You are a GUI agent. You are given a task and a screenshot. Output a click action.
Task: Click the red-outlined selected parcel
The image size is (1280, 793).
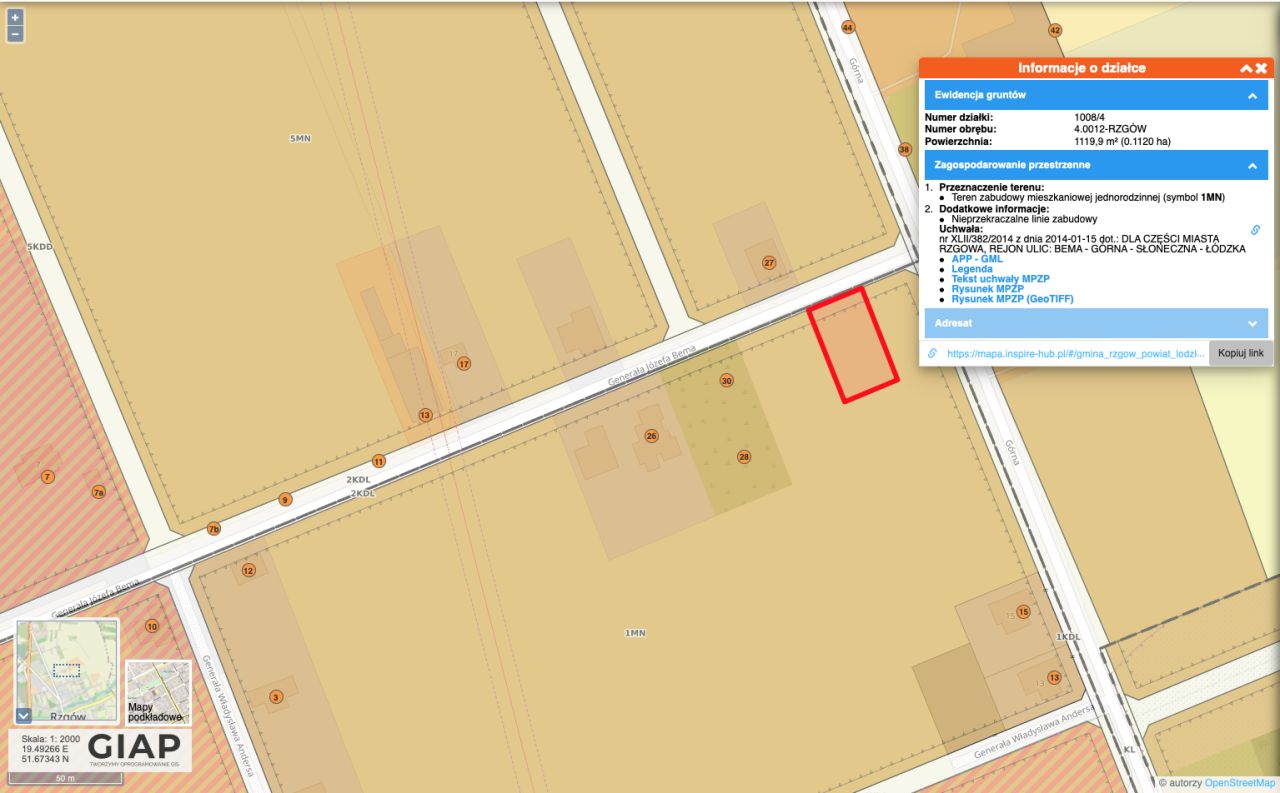click(x=852, y=344)
